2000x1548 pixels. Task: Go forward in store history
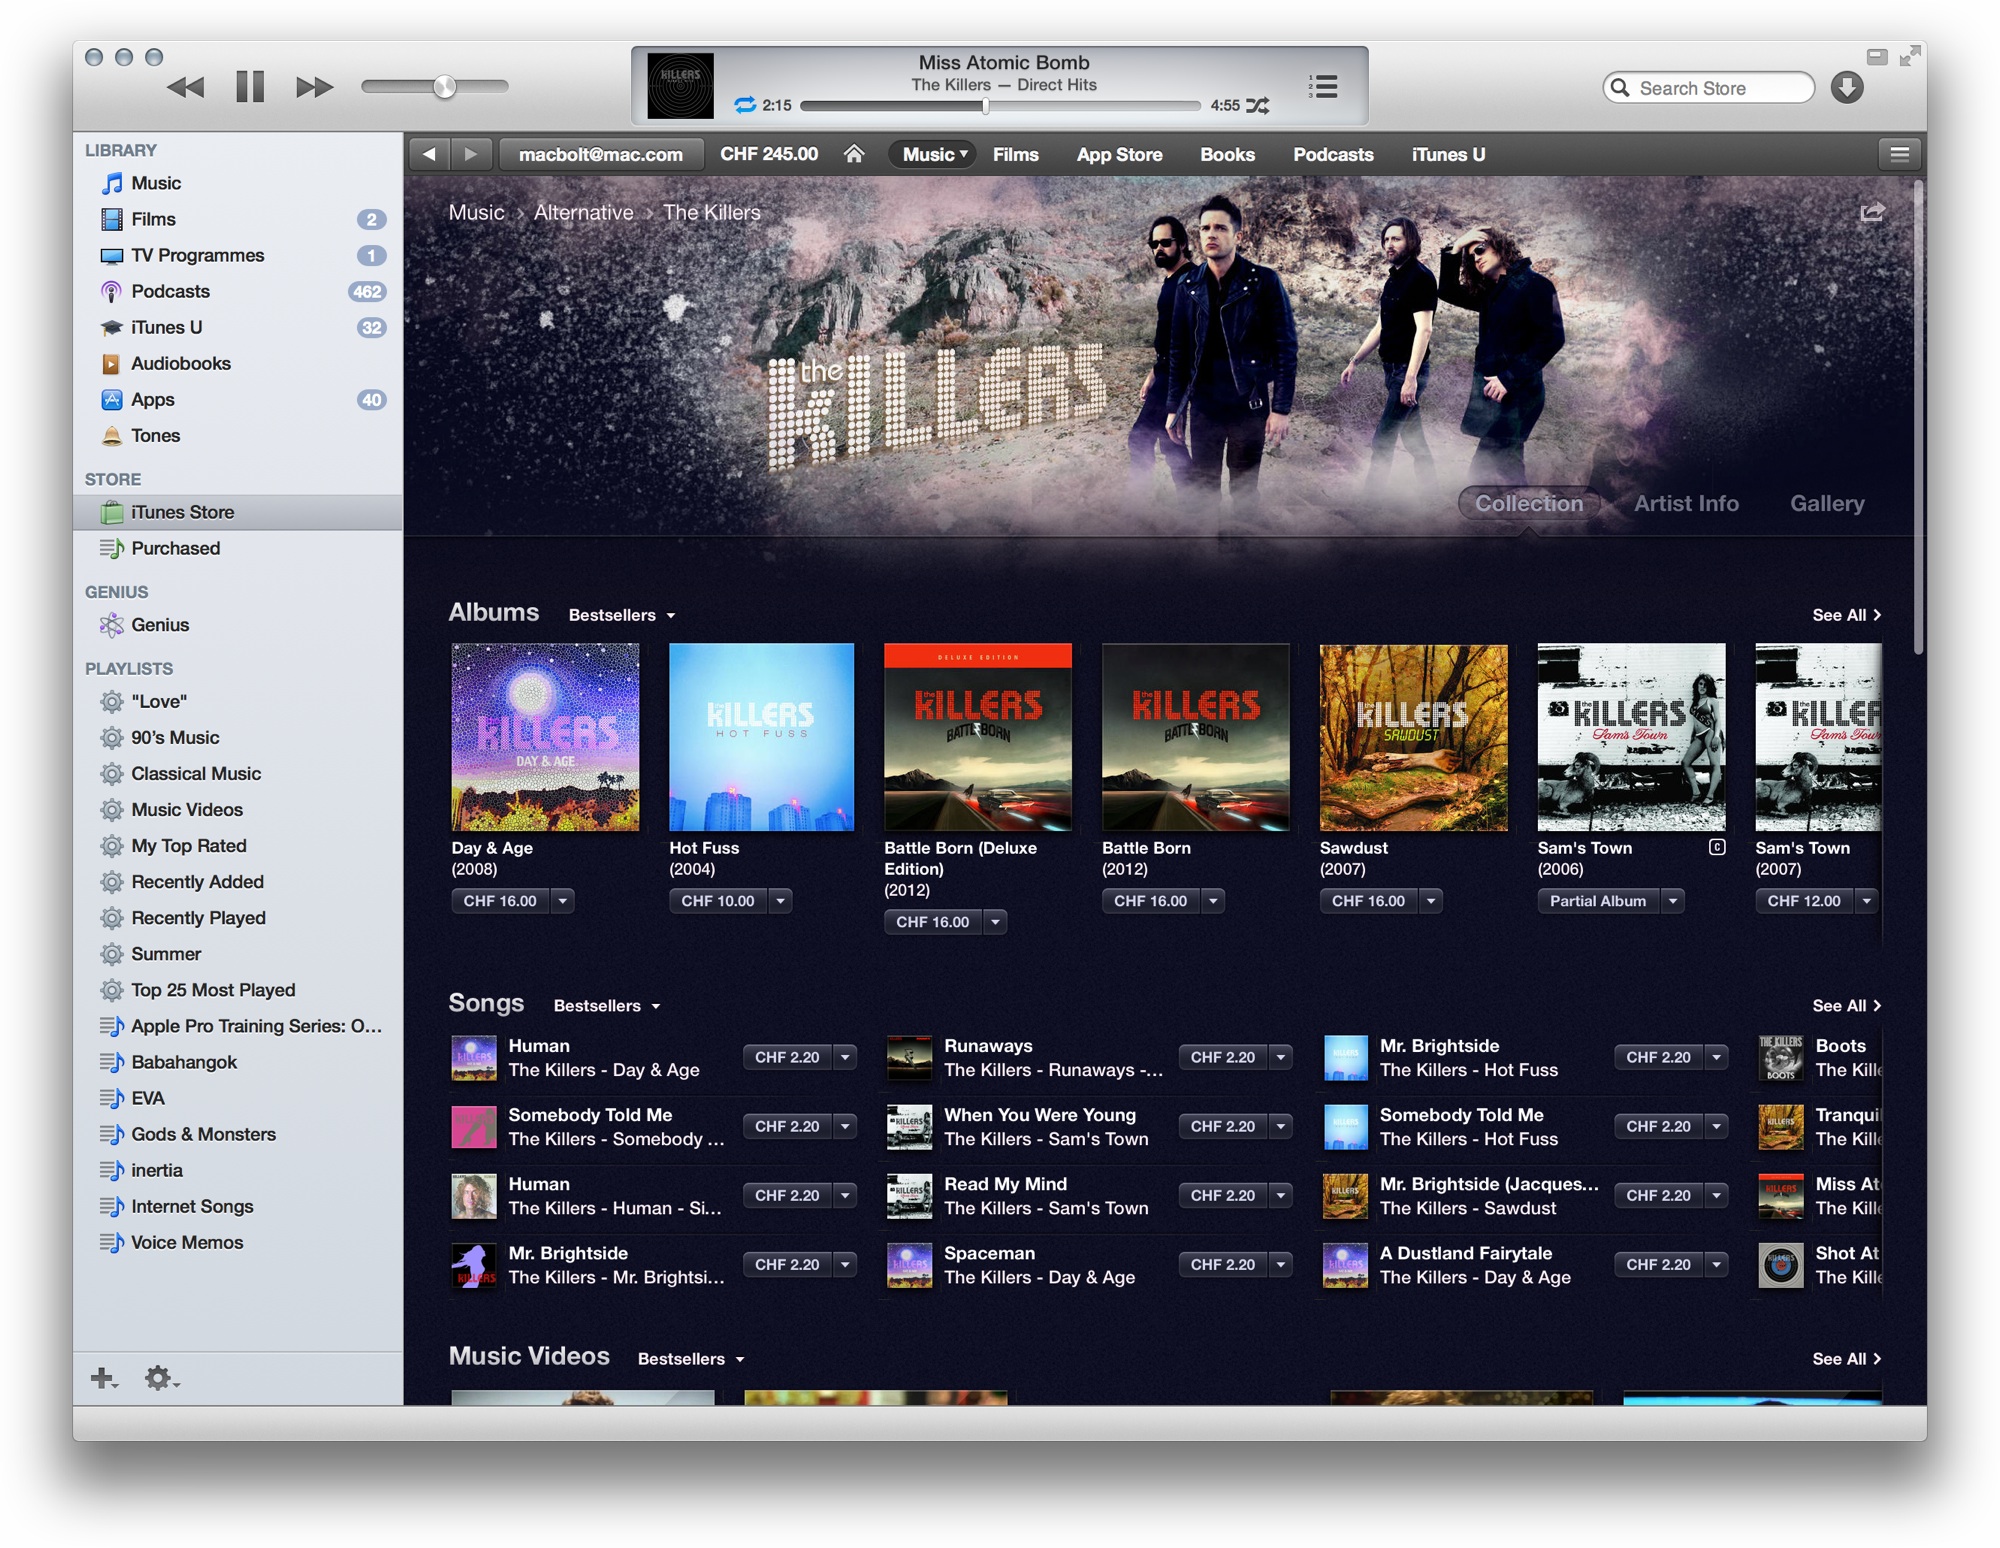pyautogui.click(x=470, y=154)
